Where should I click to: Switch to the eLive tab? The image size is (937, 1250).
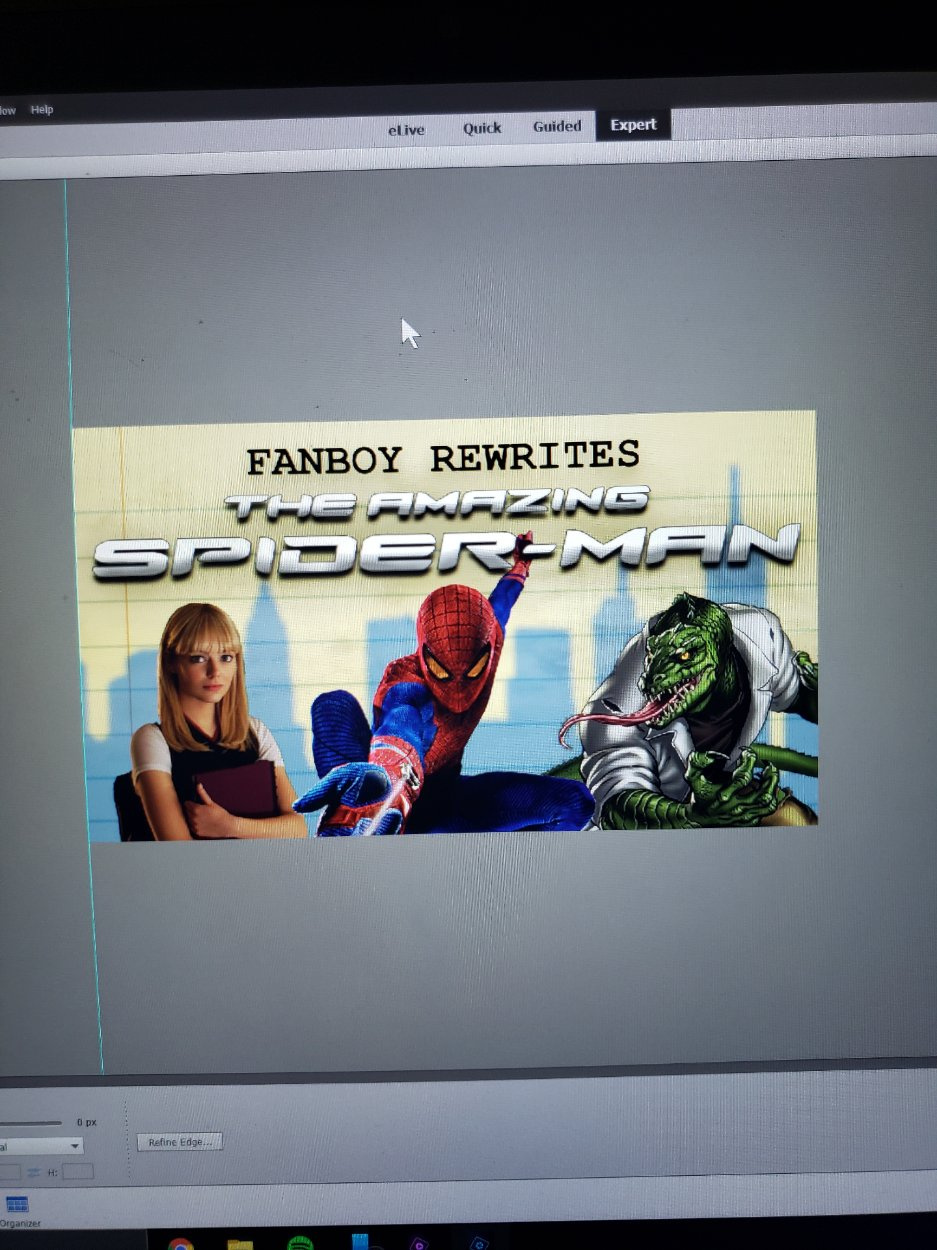tap(407, 130)
